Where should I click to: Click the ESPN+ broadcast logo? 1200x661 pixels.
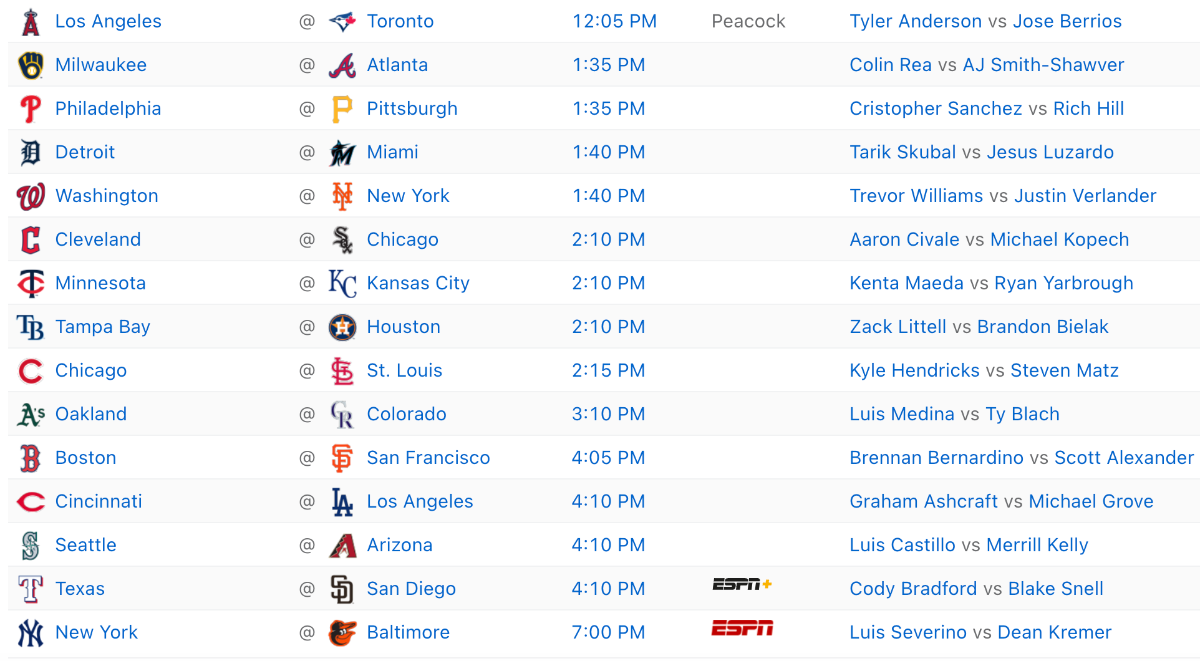(741, 585)
